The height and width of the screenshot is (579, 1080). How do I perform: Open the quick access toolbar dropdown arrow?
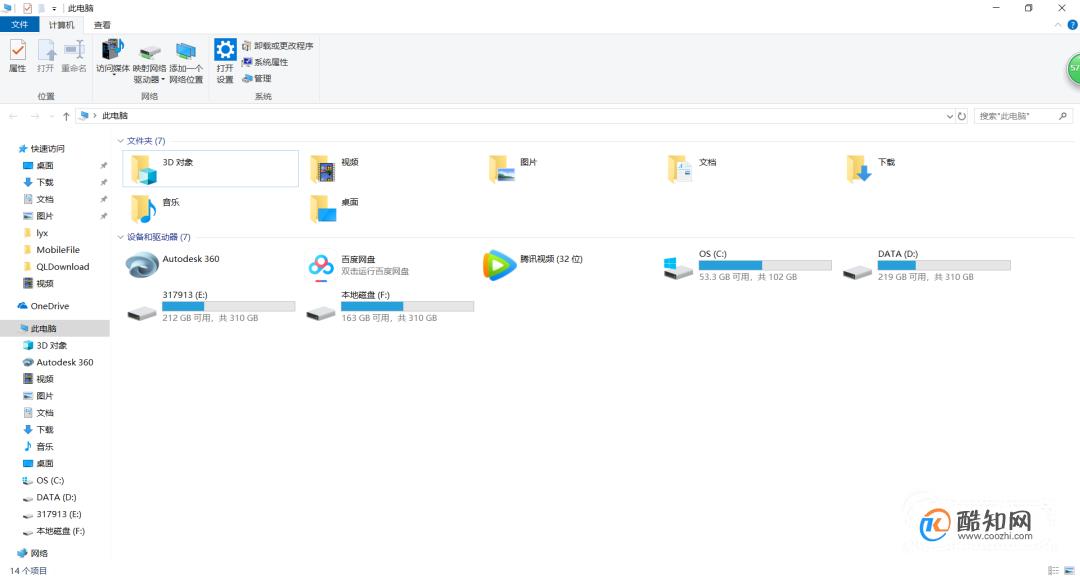coord(54,8)
